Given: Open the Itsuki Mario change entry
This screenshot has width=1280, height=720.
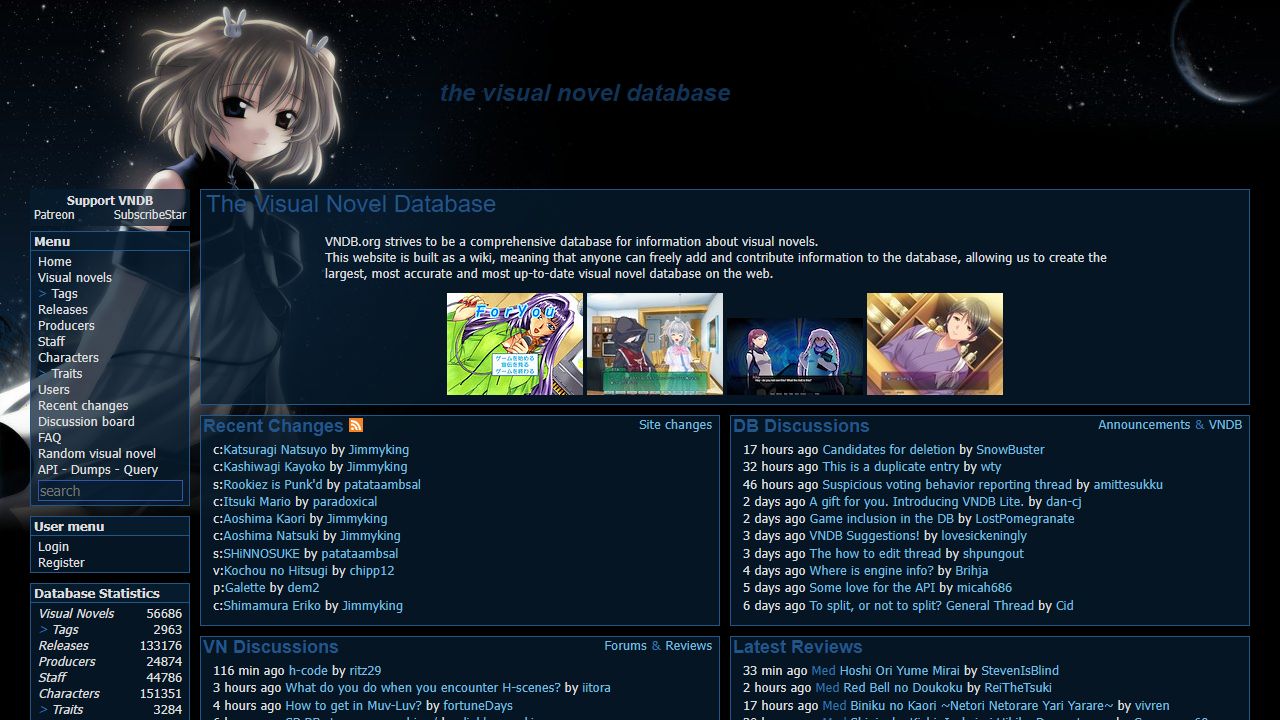Looking at the screenshot, I should tap(257, 502).
